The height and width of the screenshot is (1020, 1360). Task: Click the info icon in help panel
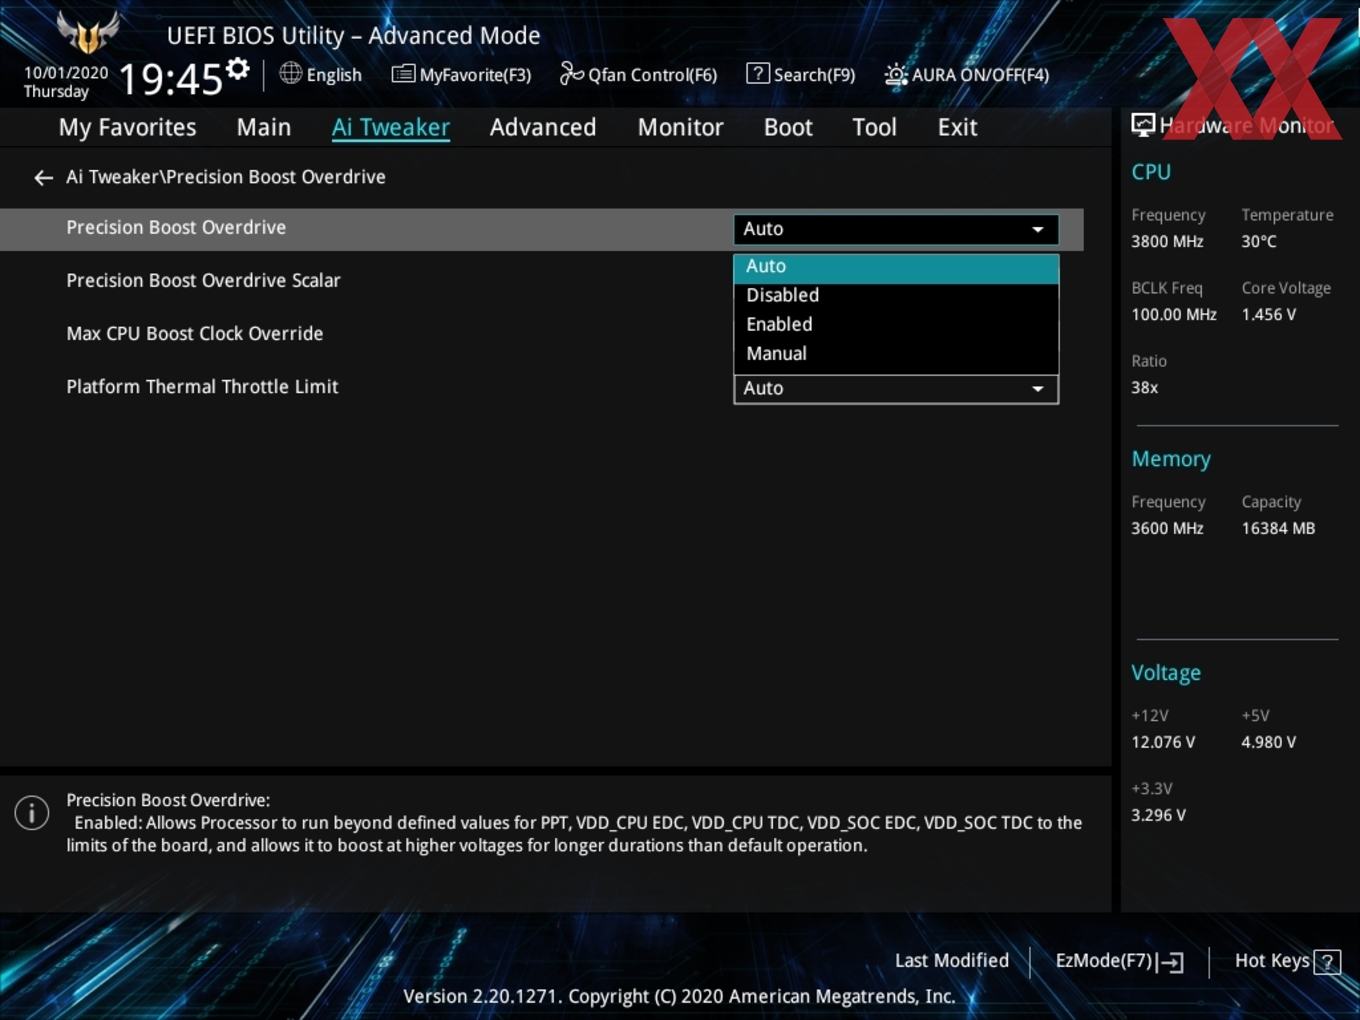(x=32, y=813)
